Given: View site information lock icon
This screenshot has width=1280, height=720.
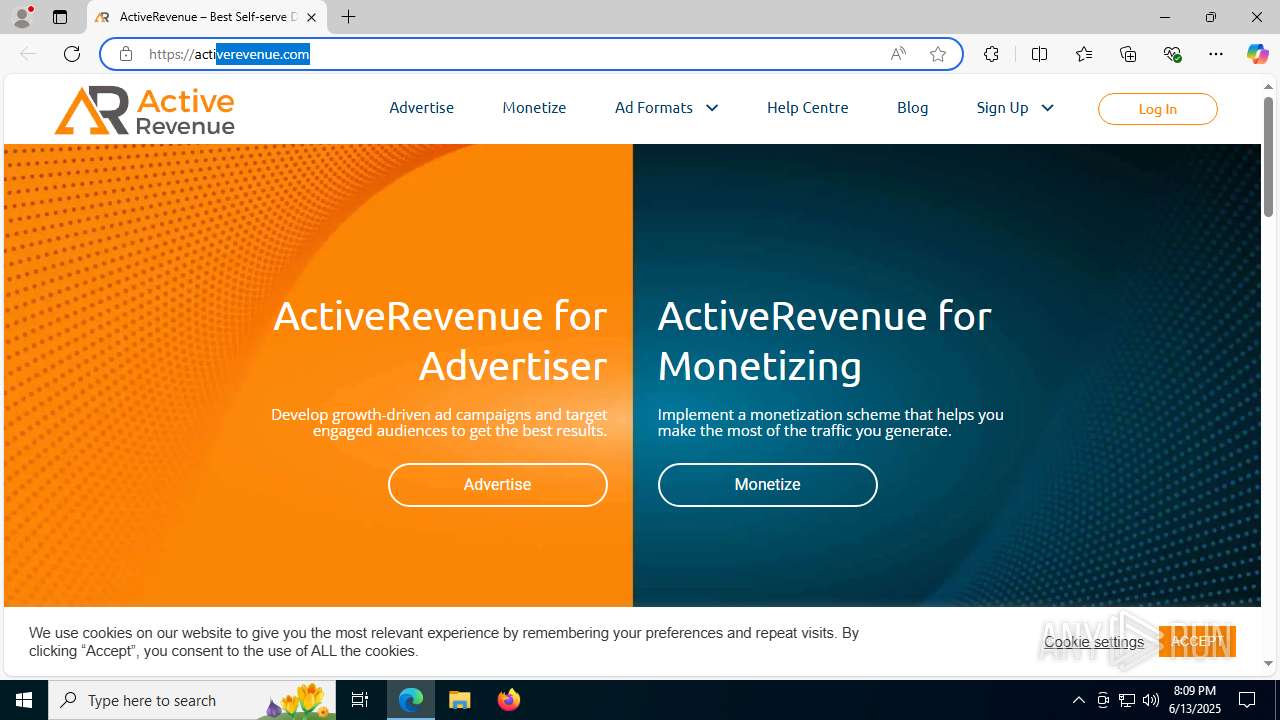Looking at the screenshot, I should [x=126, y=54].
